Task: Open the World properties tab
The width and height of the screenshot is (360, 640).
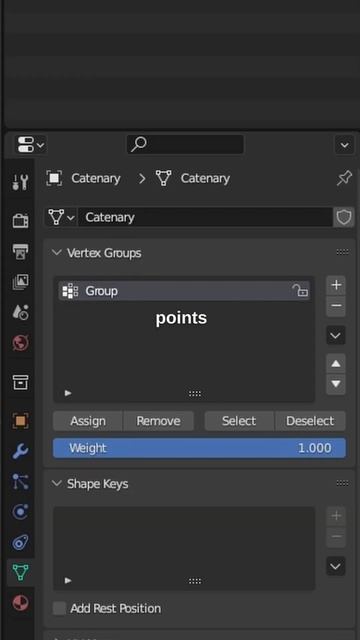Action: (x=20, y=343)
